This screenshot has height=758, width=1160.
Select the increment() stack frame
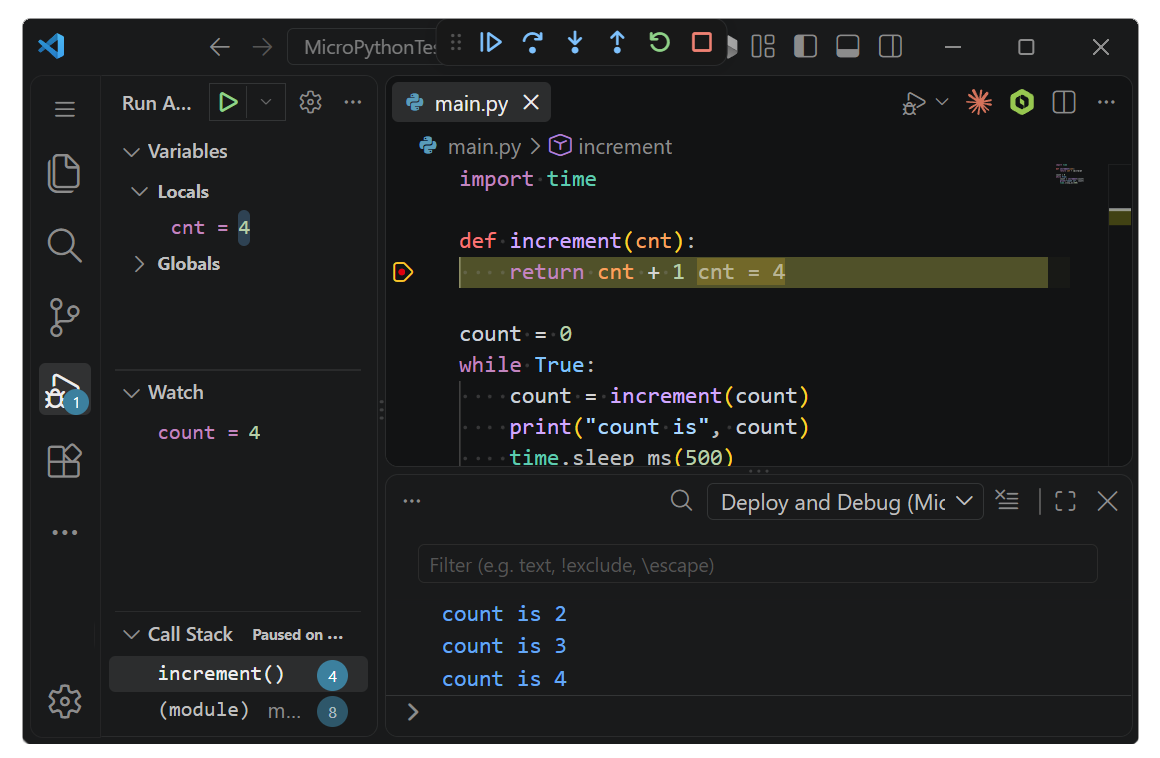(238, 674)
